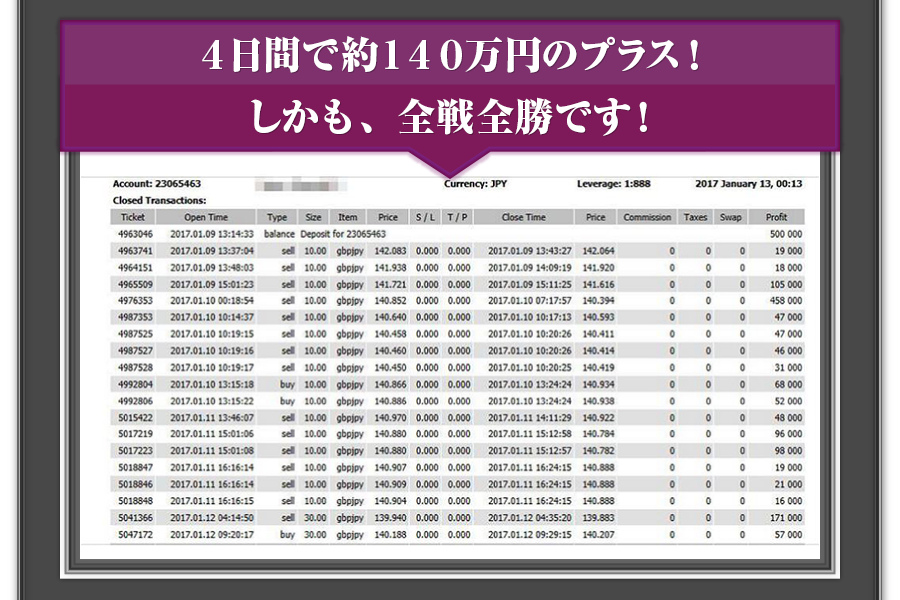Click ticket number 4976353
This screenshot has height=600, width=900.
click(133, 301)
